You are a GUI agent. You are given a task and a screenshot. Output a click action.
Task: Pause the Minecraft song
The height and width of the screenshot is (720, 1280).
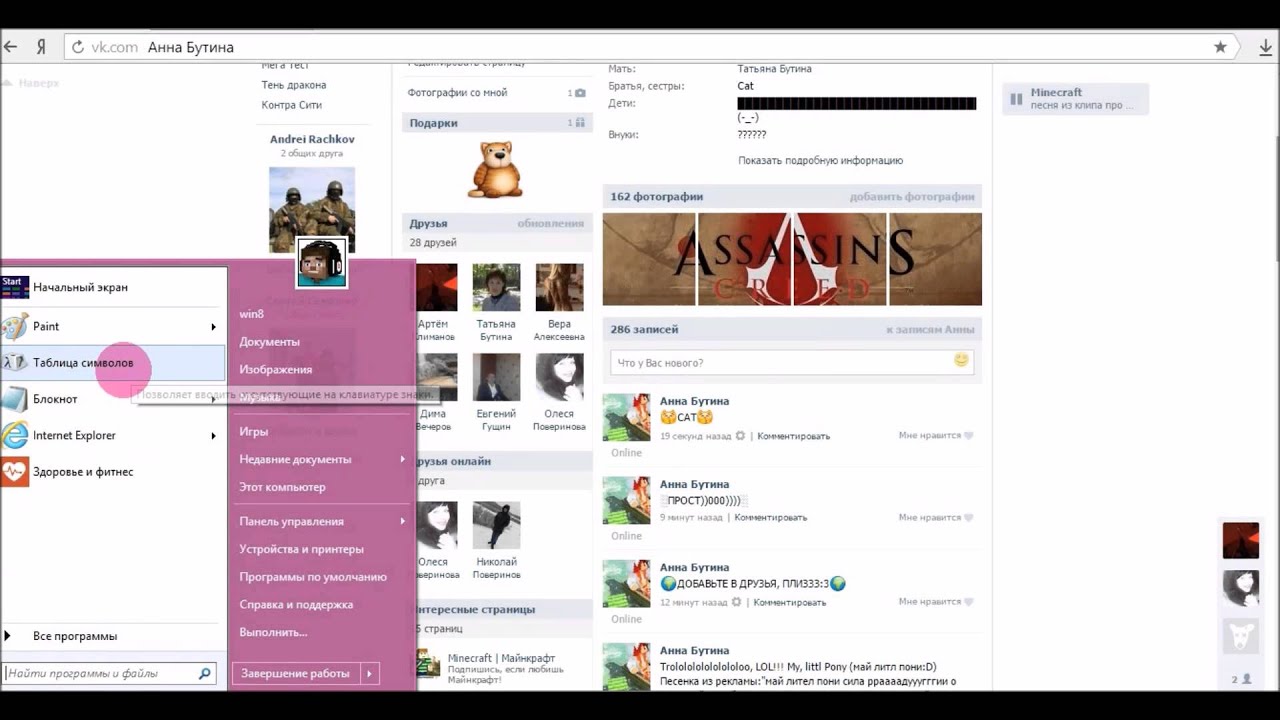click(1016, 99)
